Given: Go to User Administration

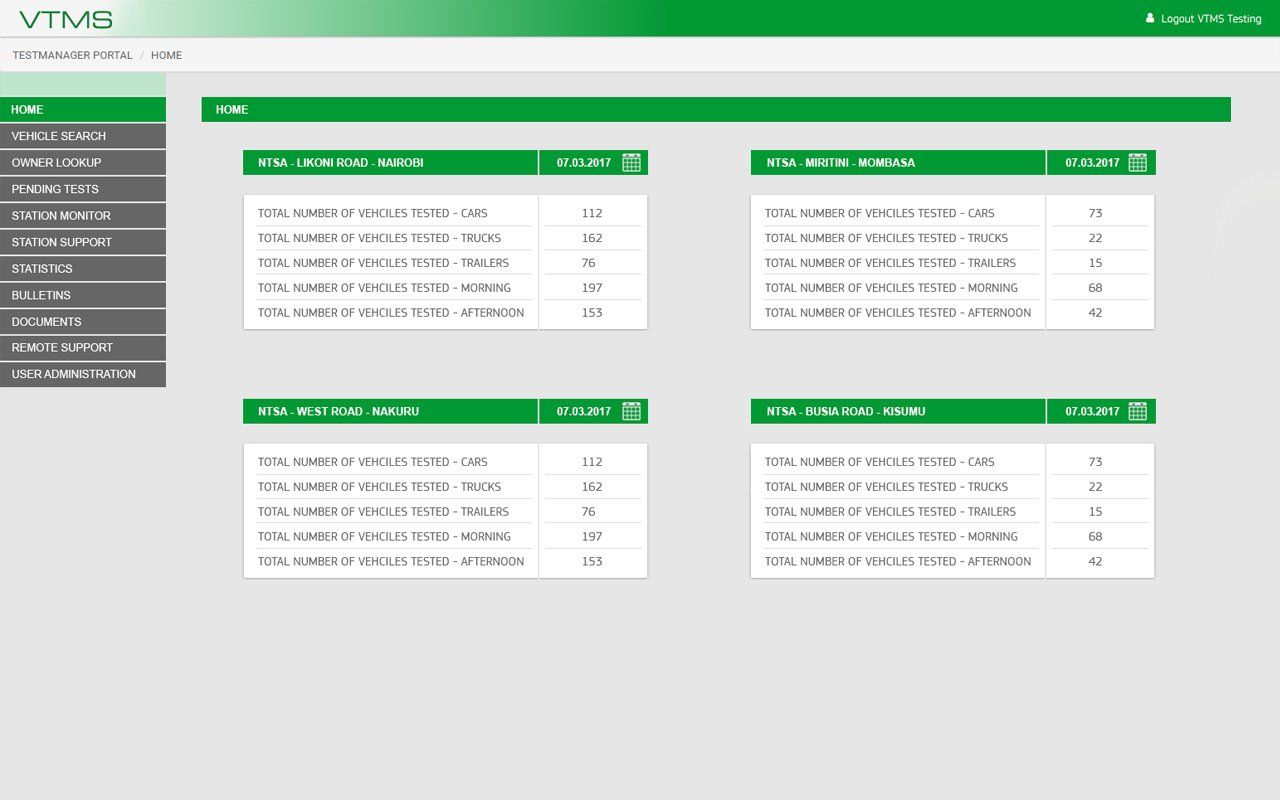Looking at the screenshot, I should click(83, 374).
